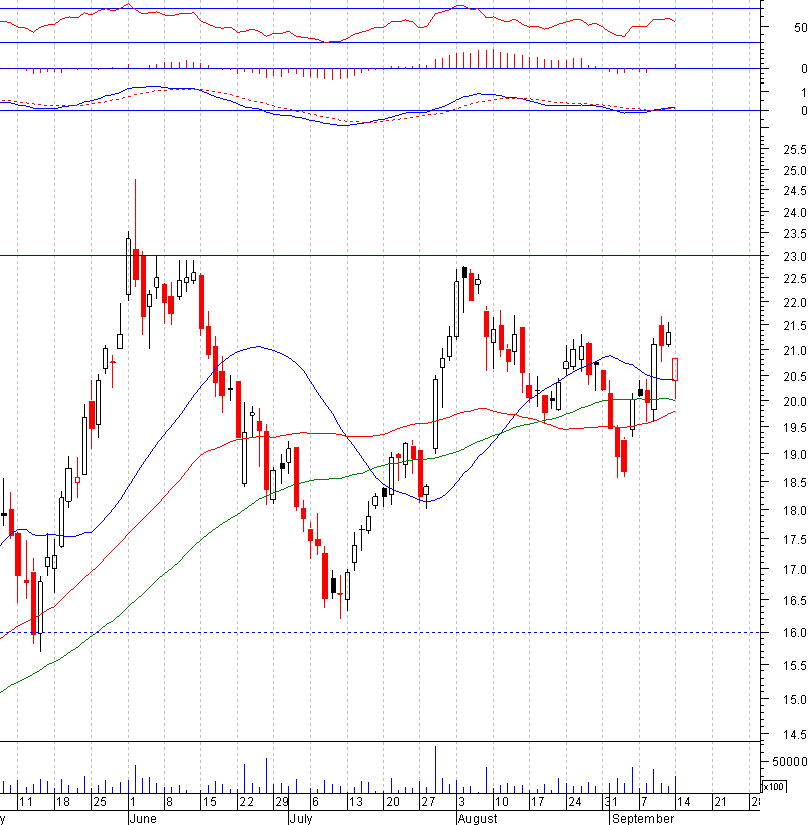Select the 21.0 price axis label
This screenshot has height=825, width=811.
(x=795, y=351)
